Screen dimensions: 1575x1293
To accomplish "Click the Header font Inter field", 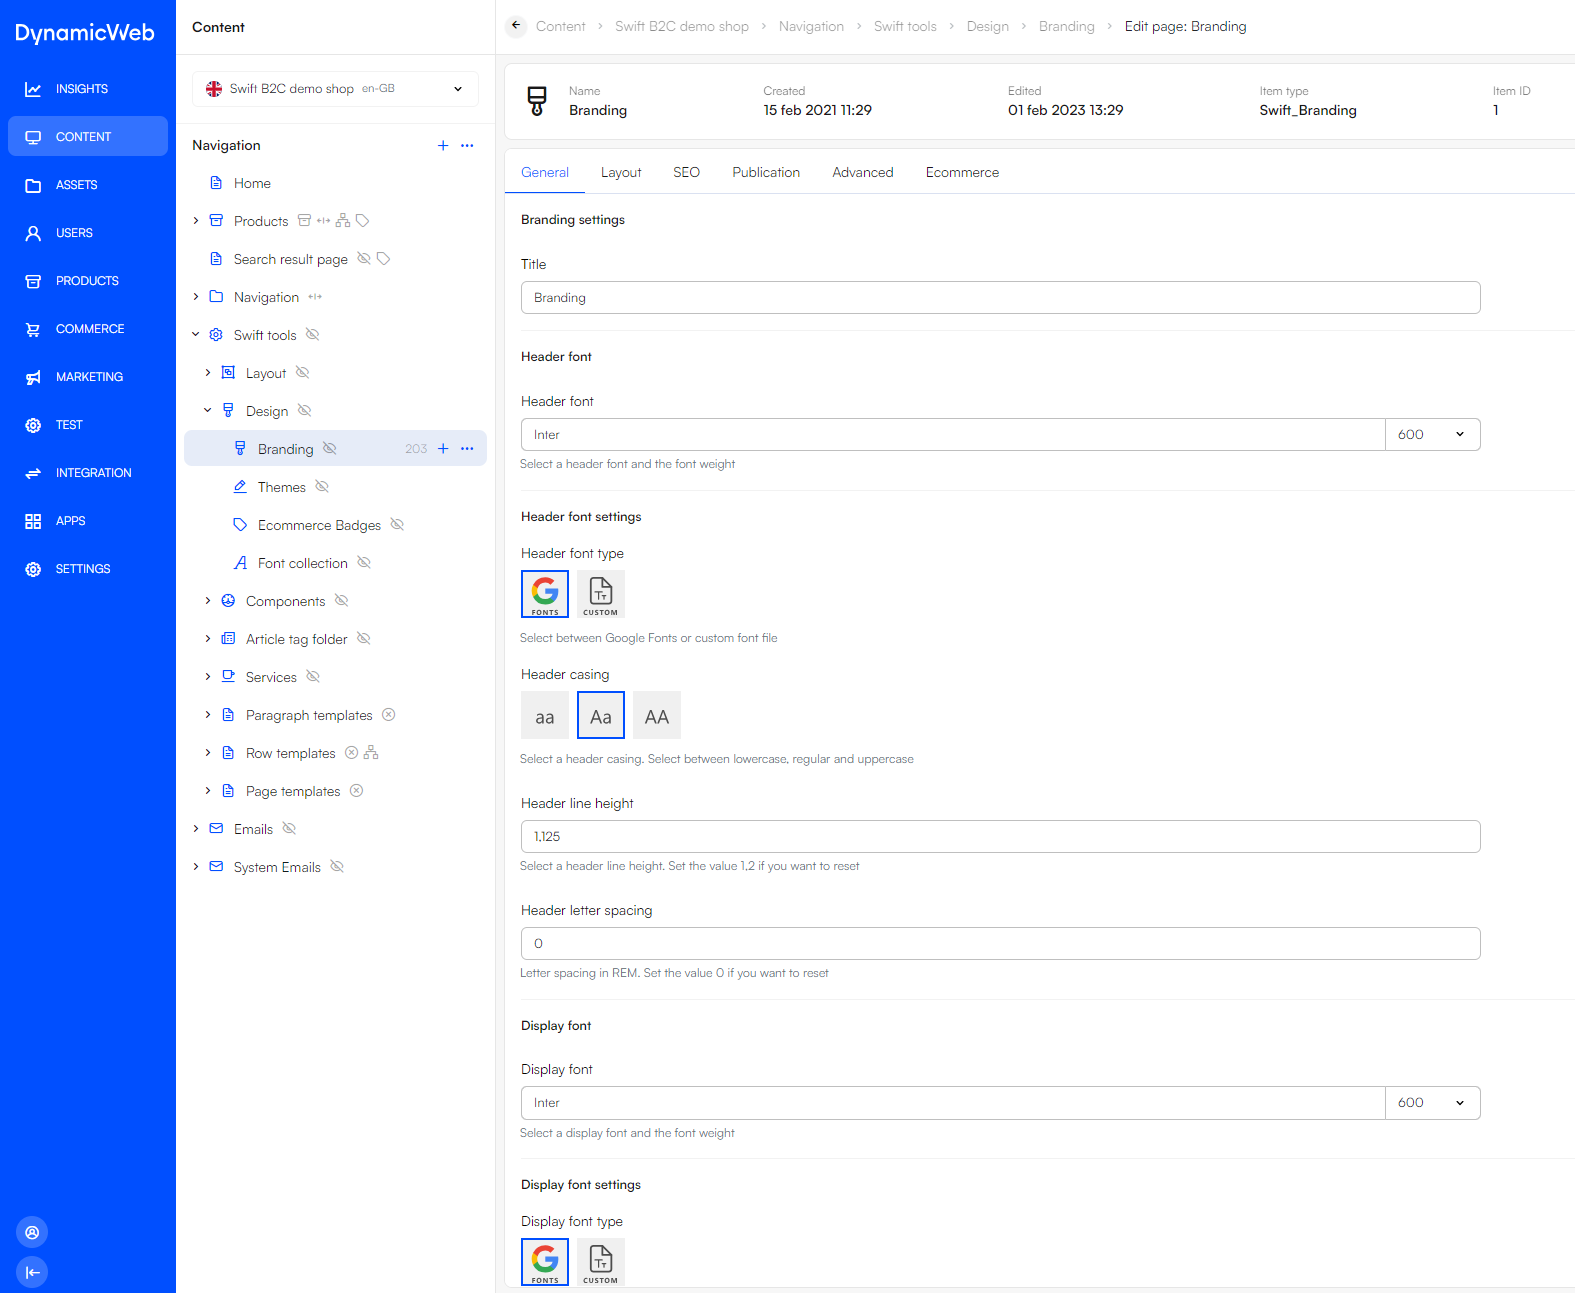I will [953, 435].
